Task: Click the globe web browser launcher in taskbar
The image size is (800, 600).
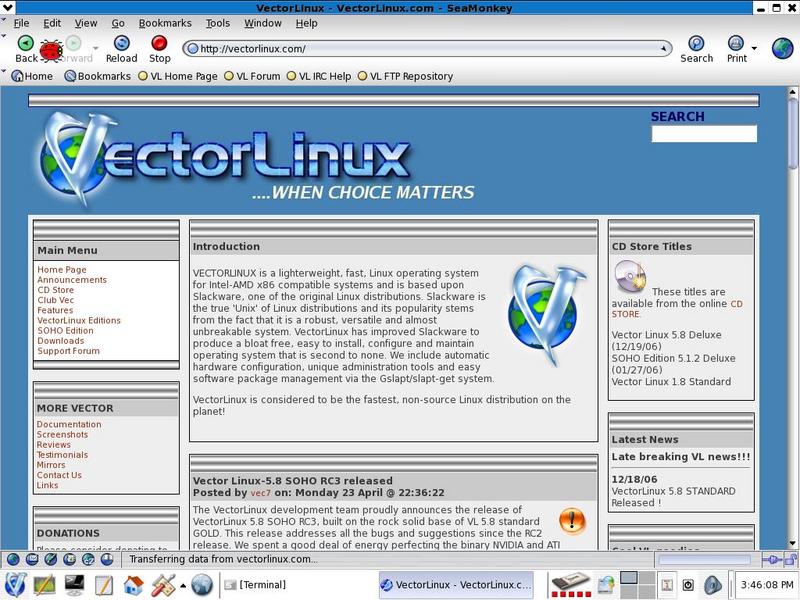Action: click(x=202, y=585)
